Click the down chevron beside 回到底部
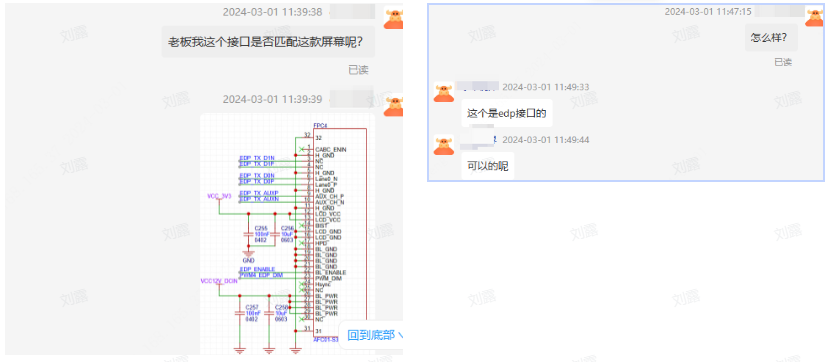The width and height of the screenshot is (830, 362). (400, 335)
